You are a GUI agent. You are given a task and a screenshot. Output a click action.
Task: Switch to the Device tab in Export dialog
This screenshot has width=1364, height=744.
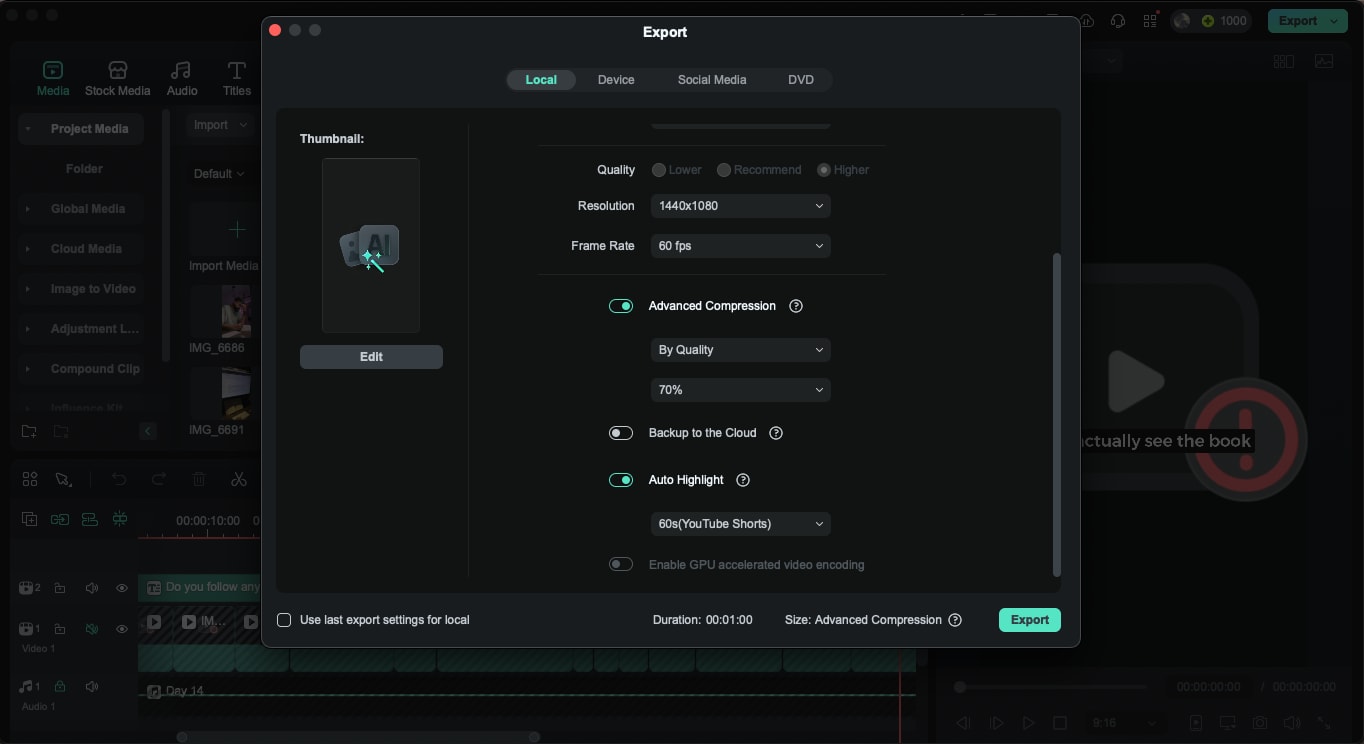pos(616,79)
